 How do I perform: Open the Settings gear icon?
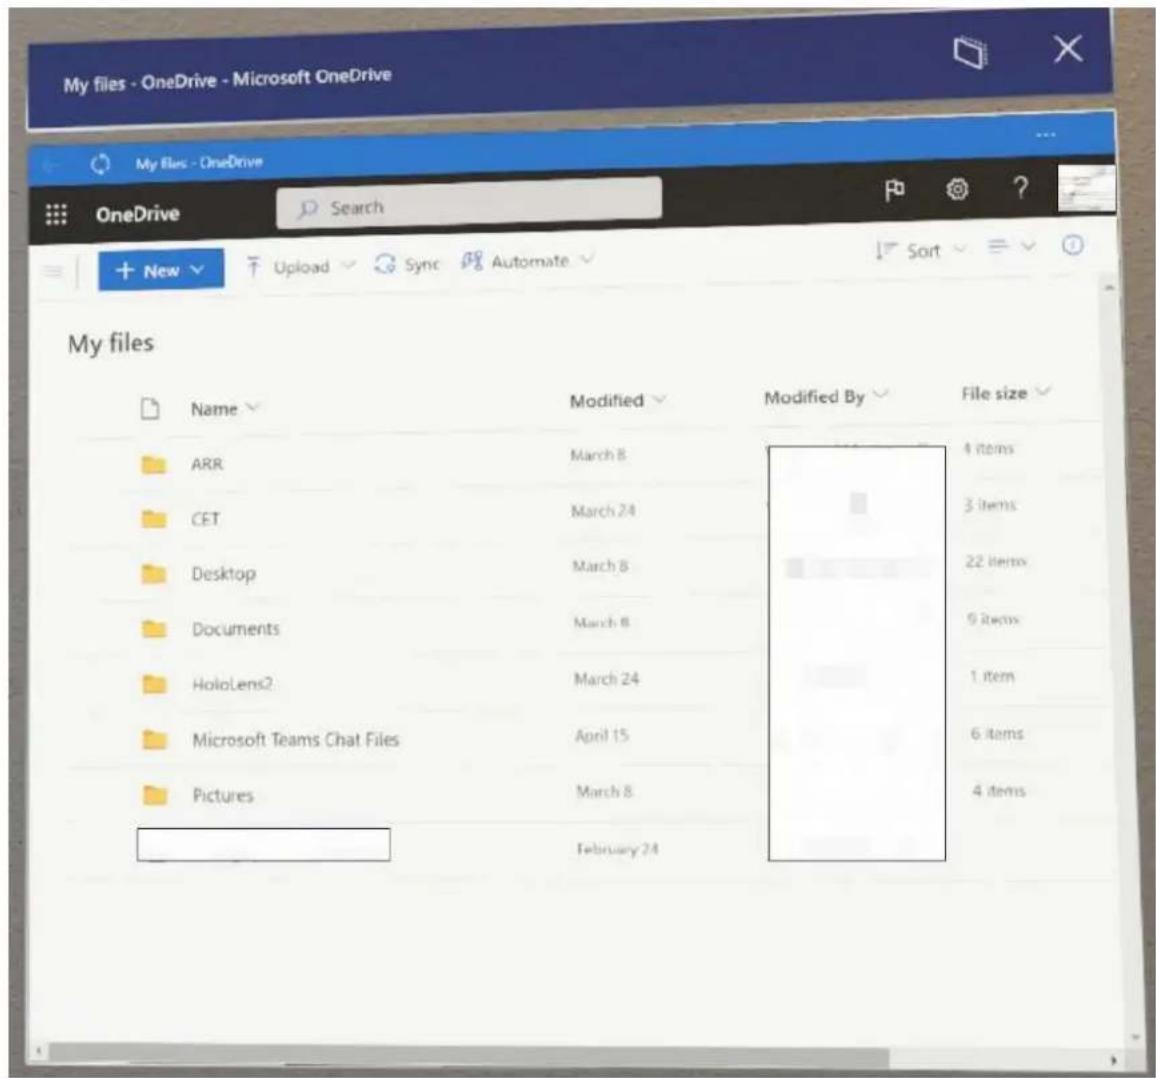pyautogui.click(x=957, y=189)
